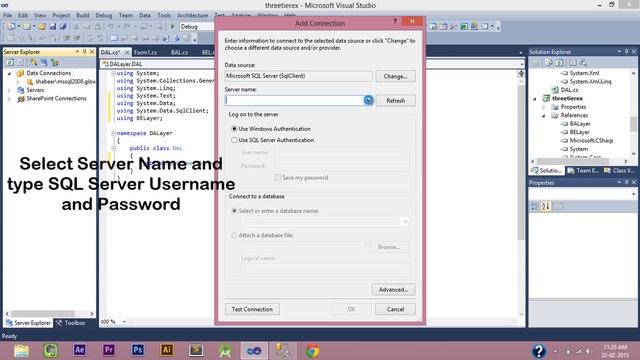Expand the Servers node in Server Explorer
Screen dimensions: 640x360
(9, 90)
